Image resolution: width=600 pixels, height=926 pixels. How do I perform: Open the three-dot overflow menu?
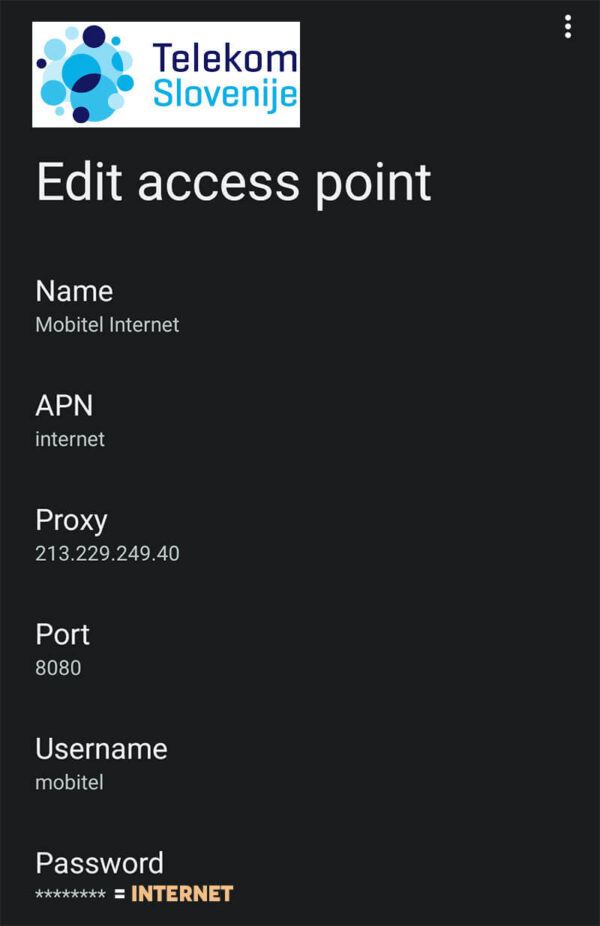point(568,26)
